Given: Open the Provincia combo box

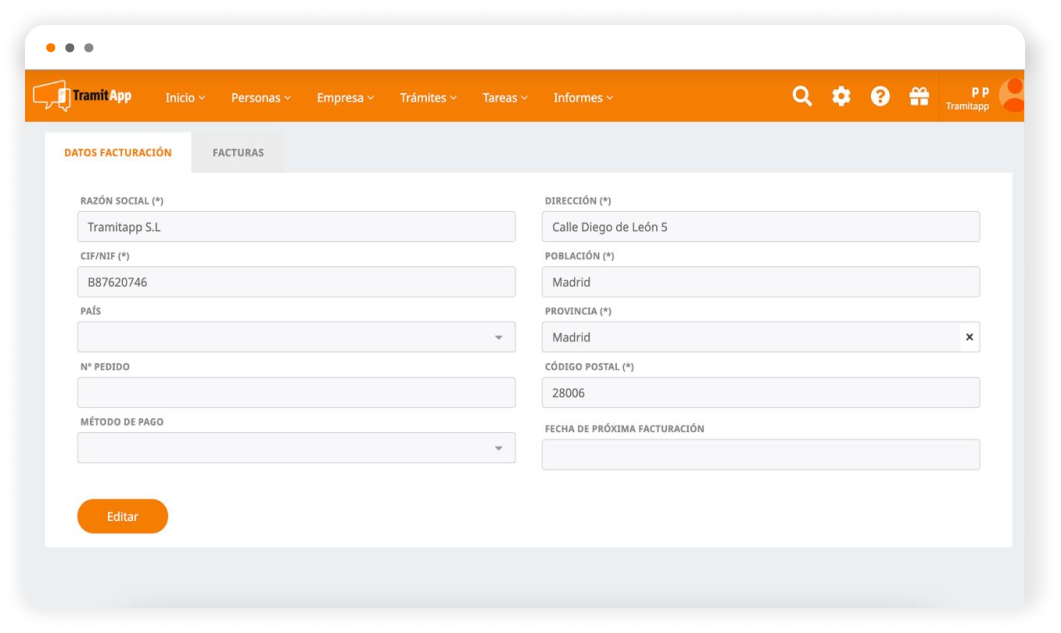Looking at the screenshot, I should pyautogui.click(x=750, y=338).
